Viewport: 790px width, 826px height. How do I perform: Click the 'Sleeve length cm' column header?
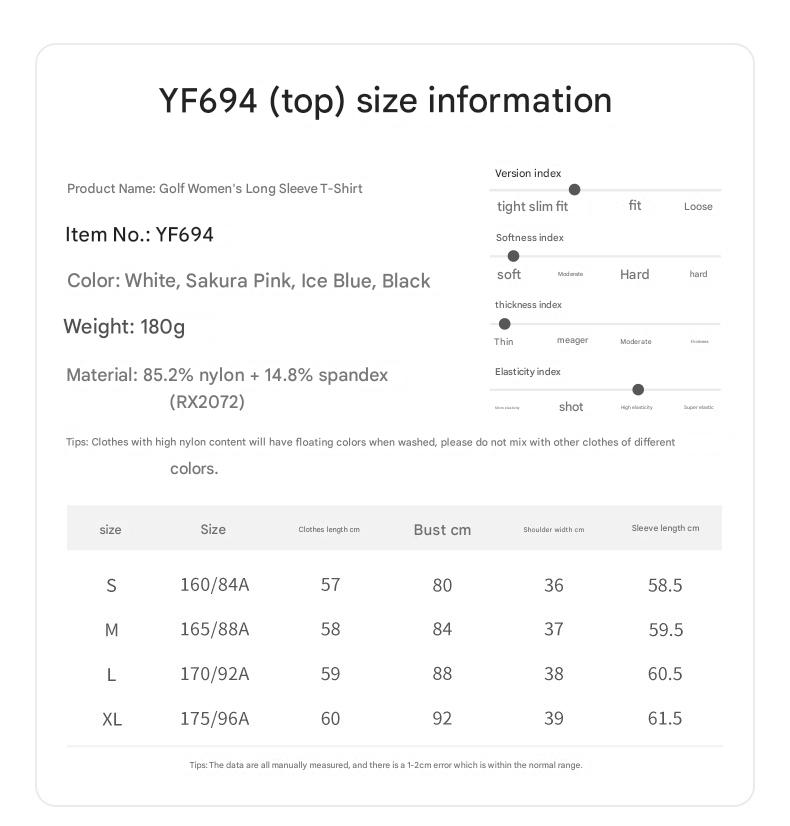click(665, 528)
